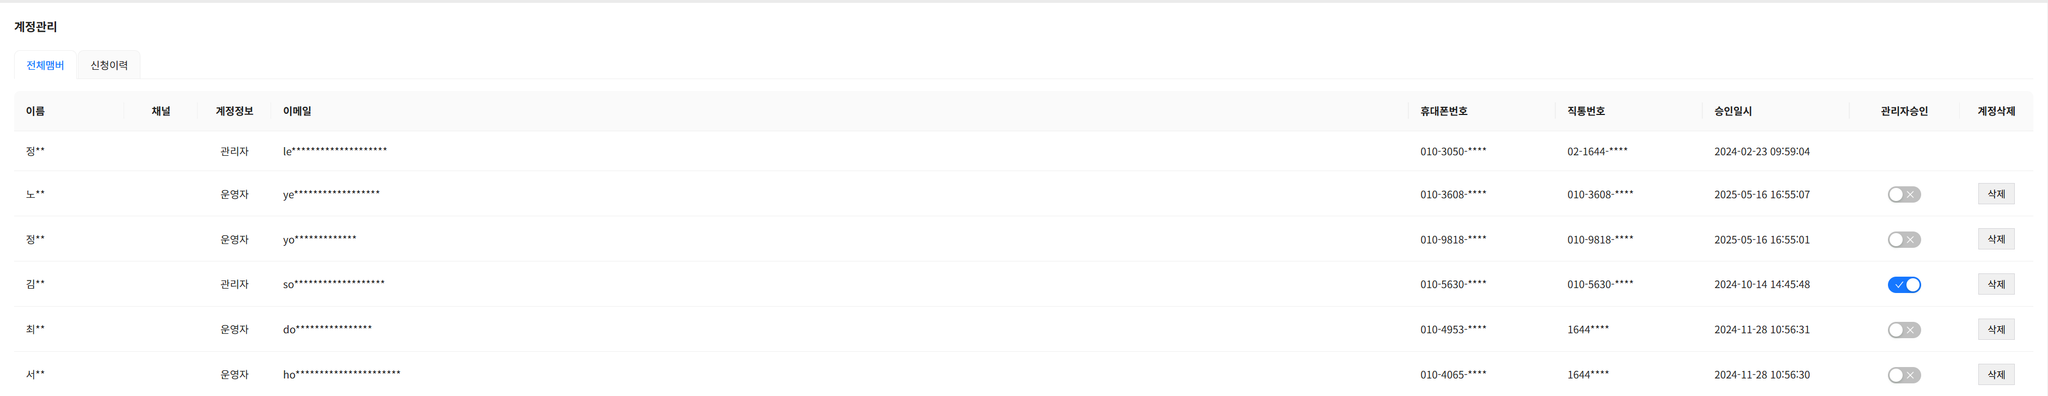Delete the account with yo*** email

1996,239
